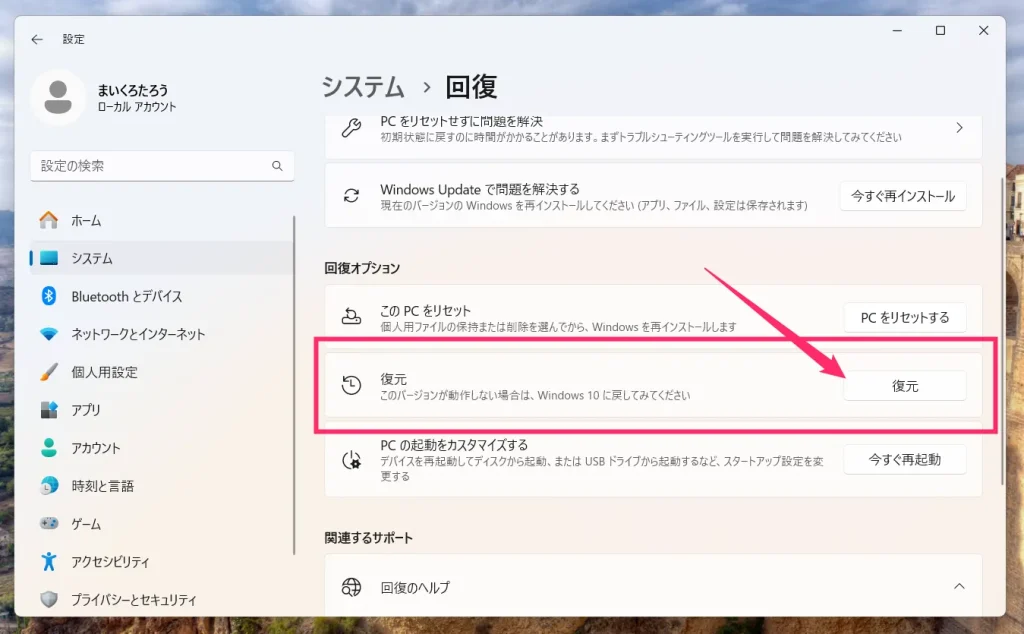Viewport: 1024px width, 634px height.
Task: Open アカウント settings category
Action: (x=161, y=447)
